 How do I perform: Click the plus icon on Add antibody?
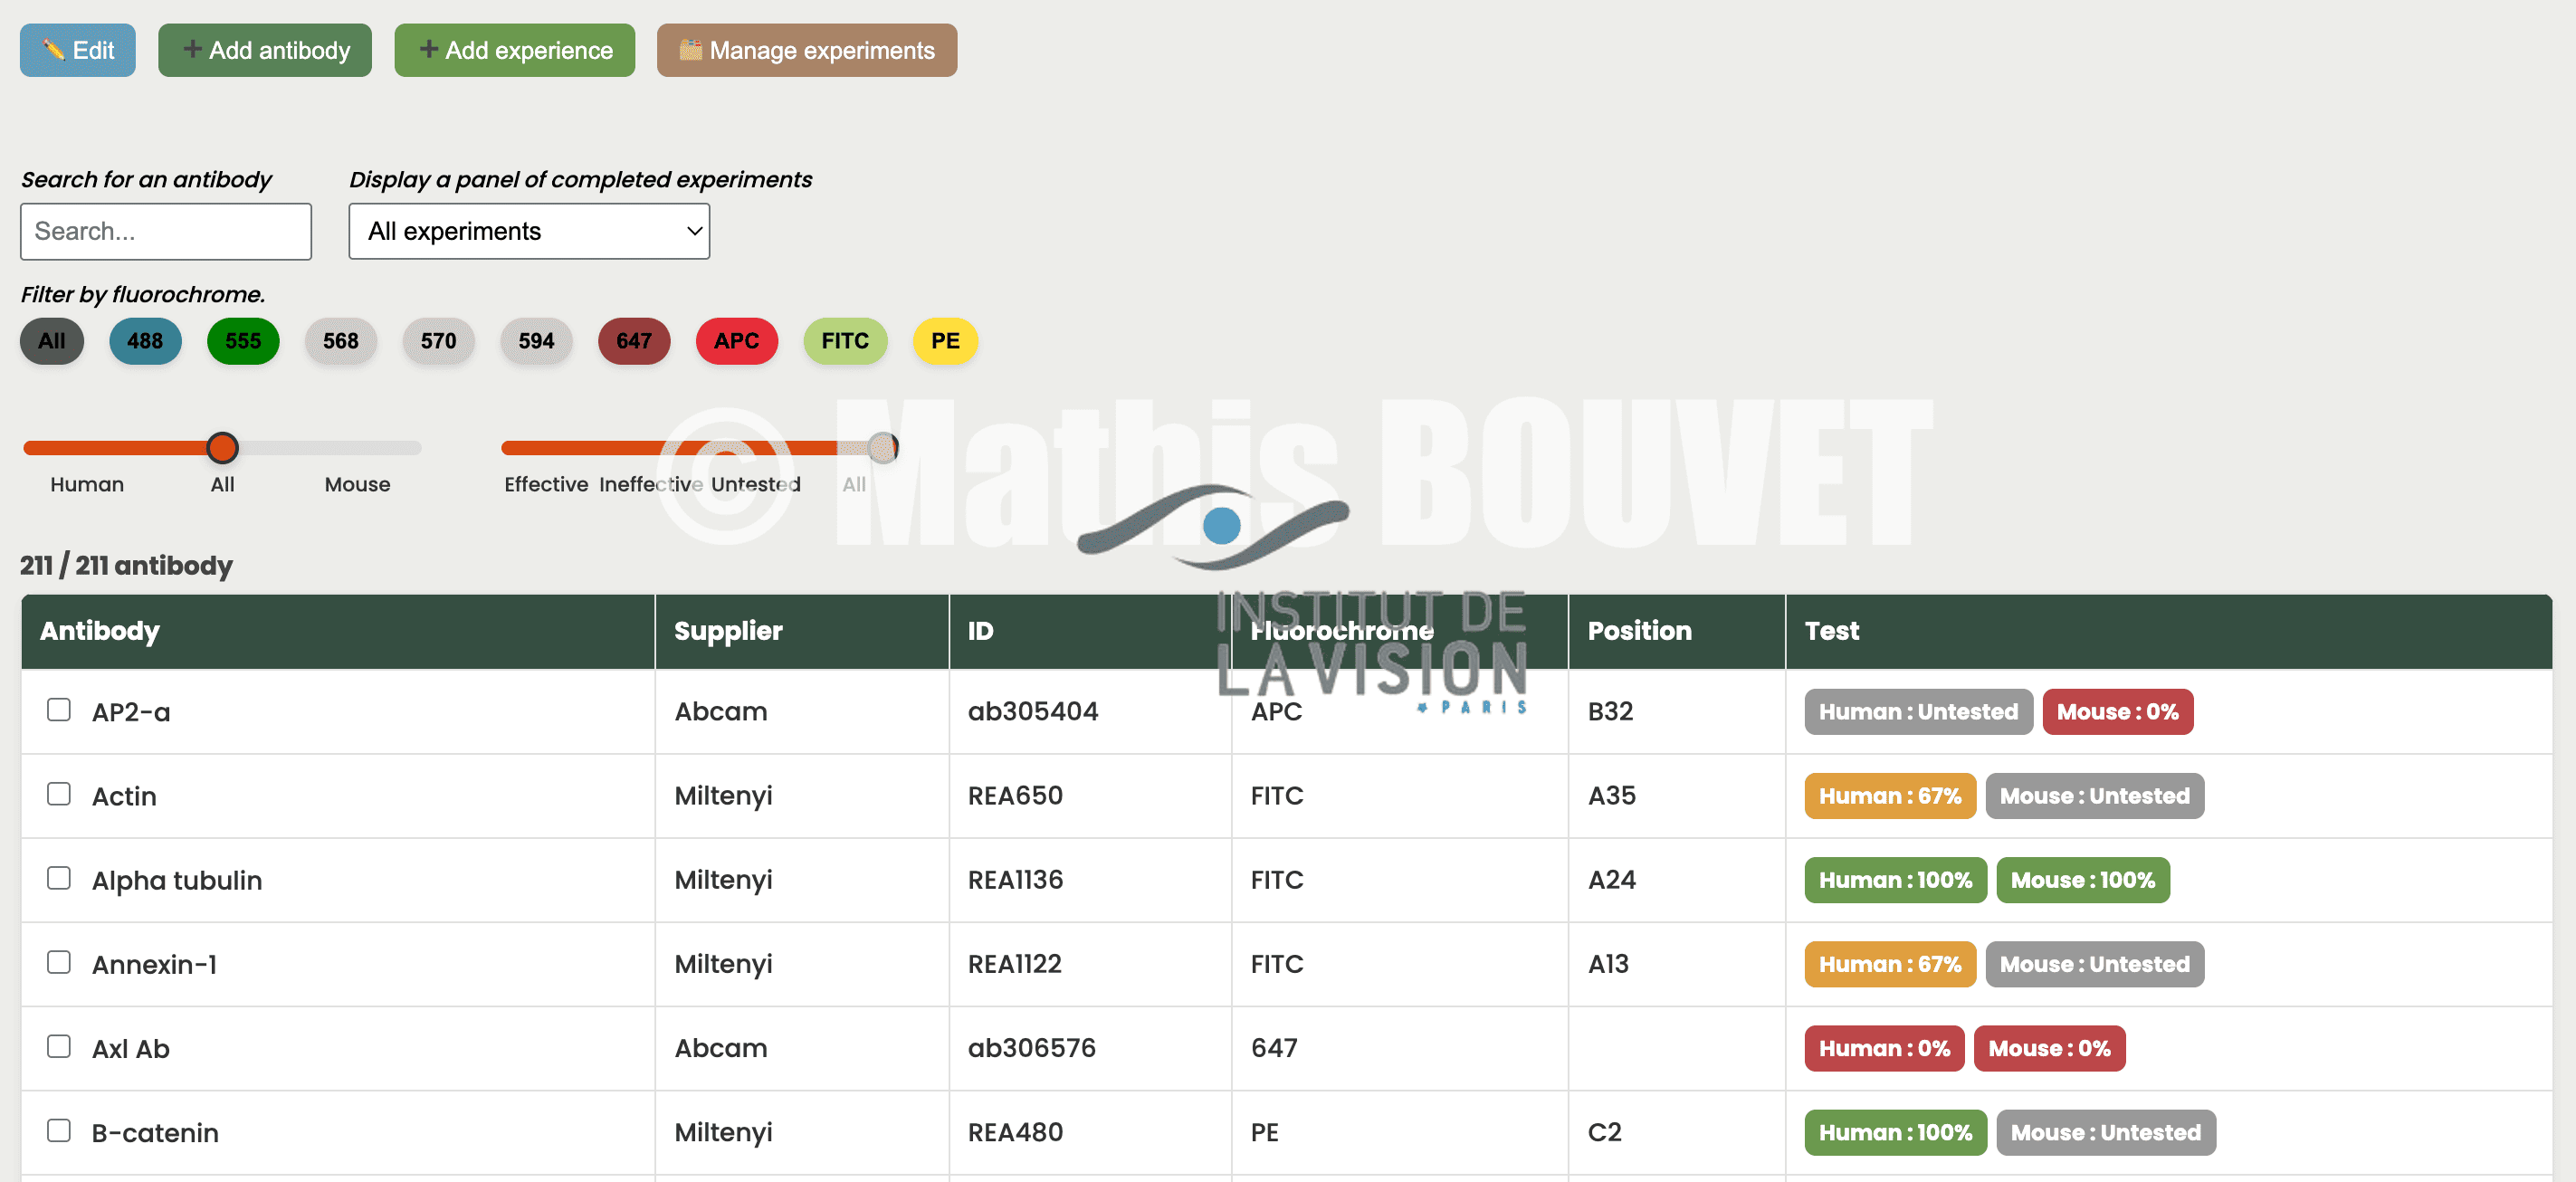pos(192,49)
